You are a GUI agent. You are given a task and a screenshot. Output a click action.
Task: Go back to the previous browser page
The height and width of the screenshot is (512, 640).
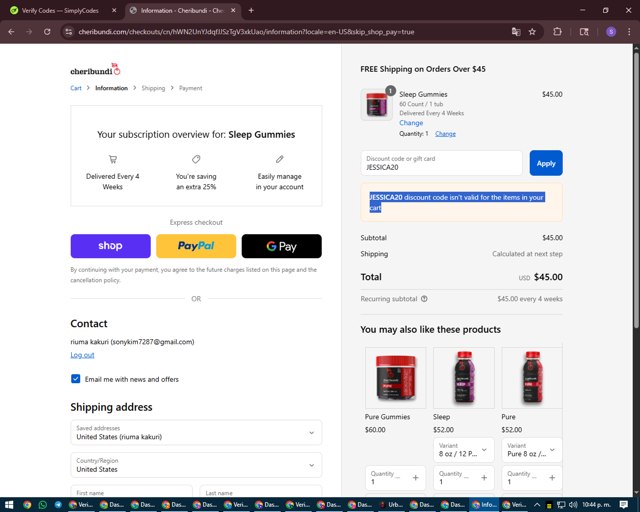click(11, 31)
